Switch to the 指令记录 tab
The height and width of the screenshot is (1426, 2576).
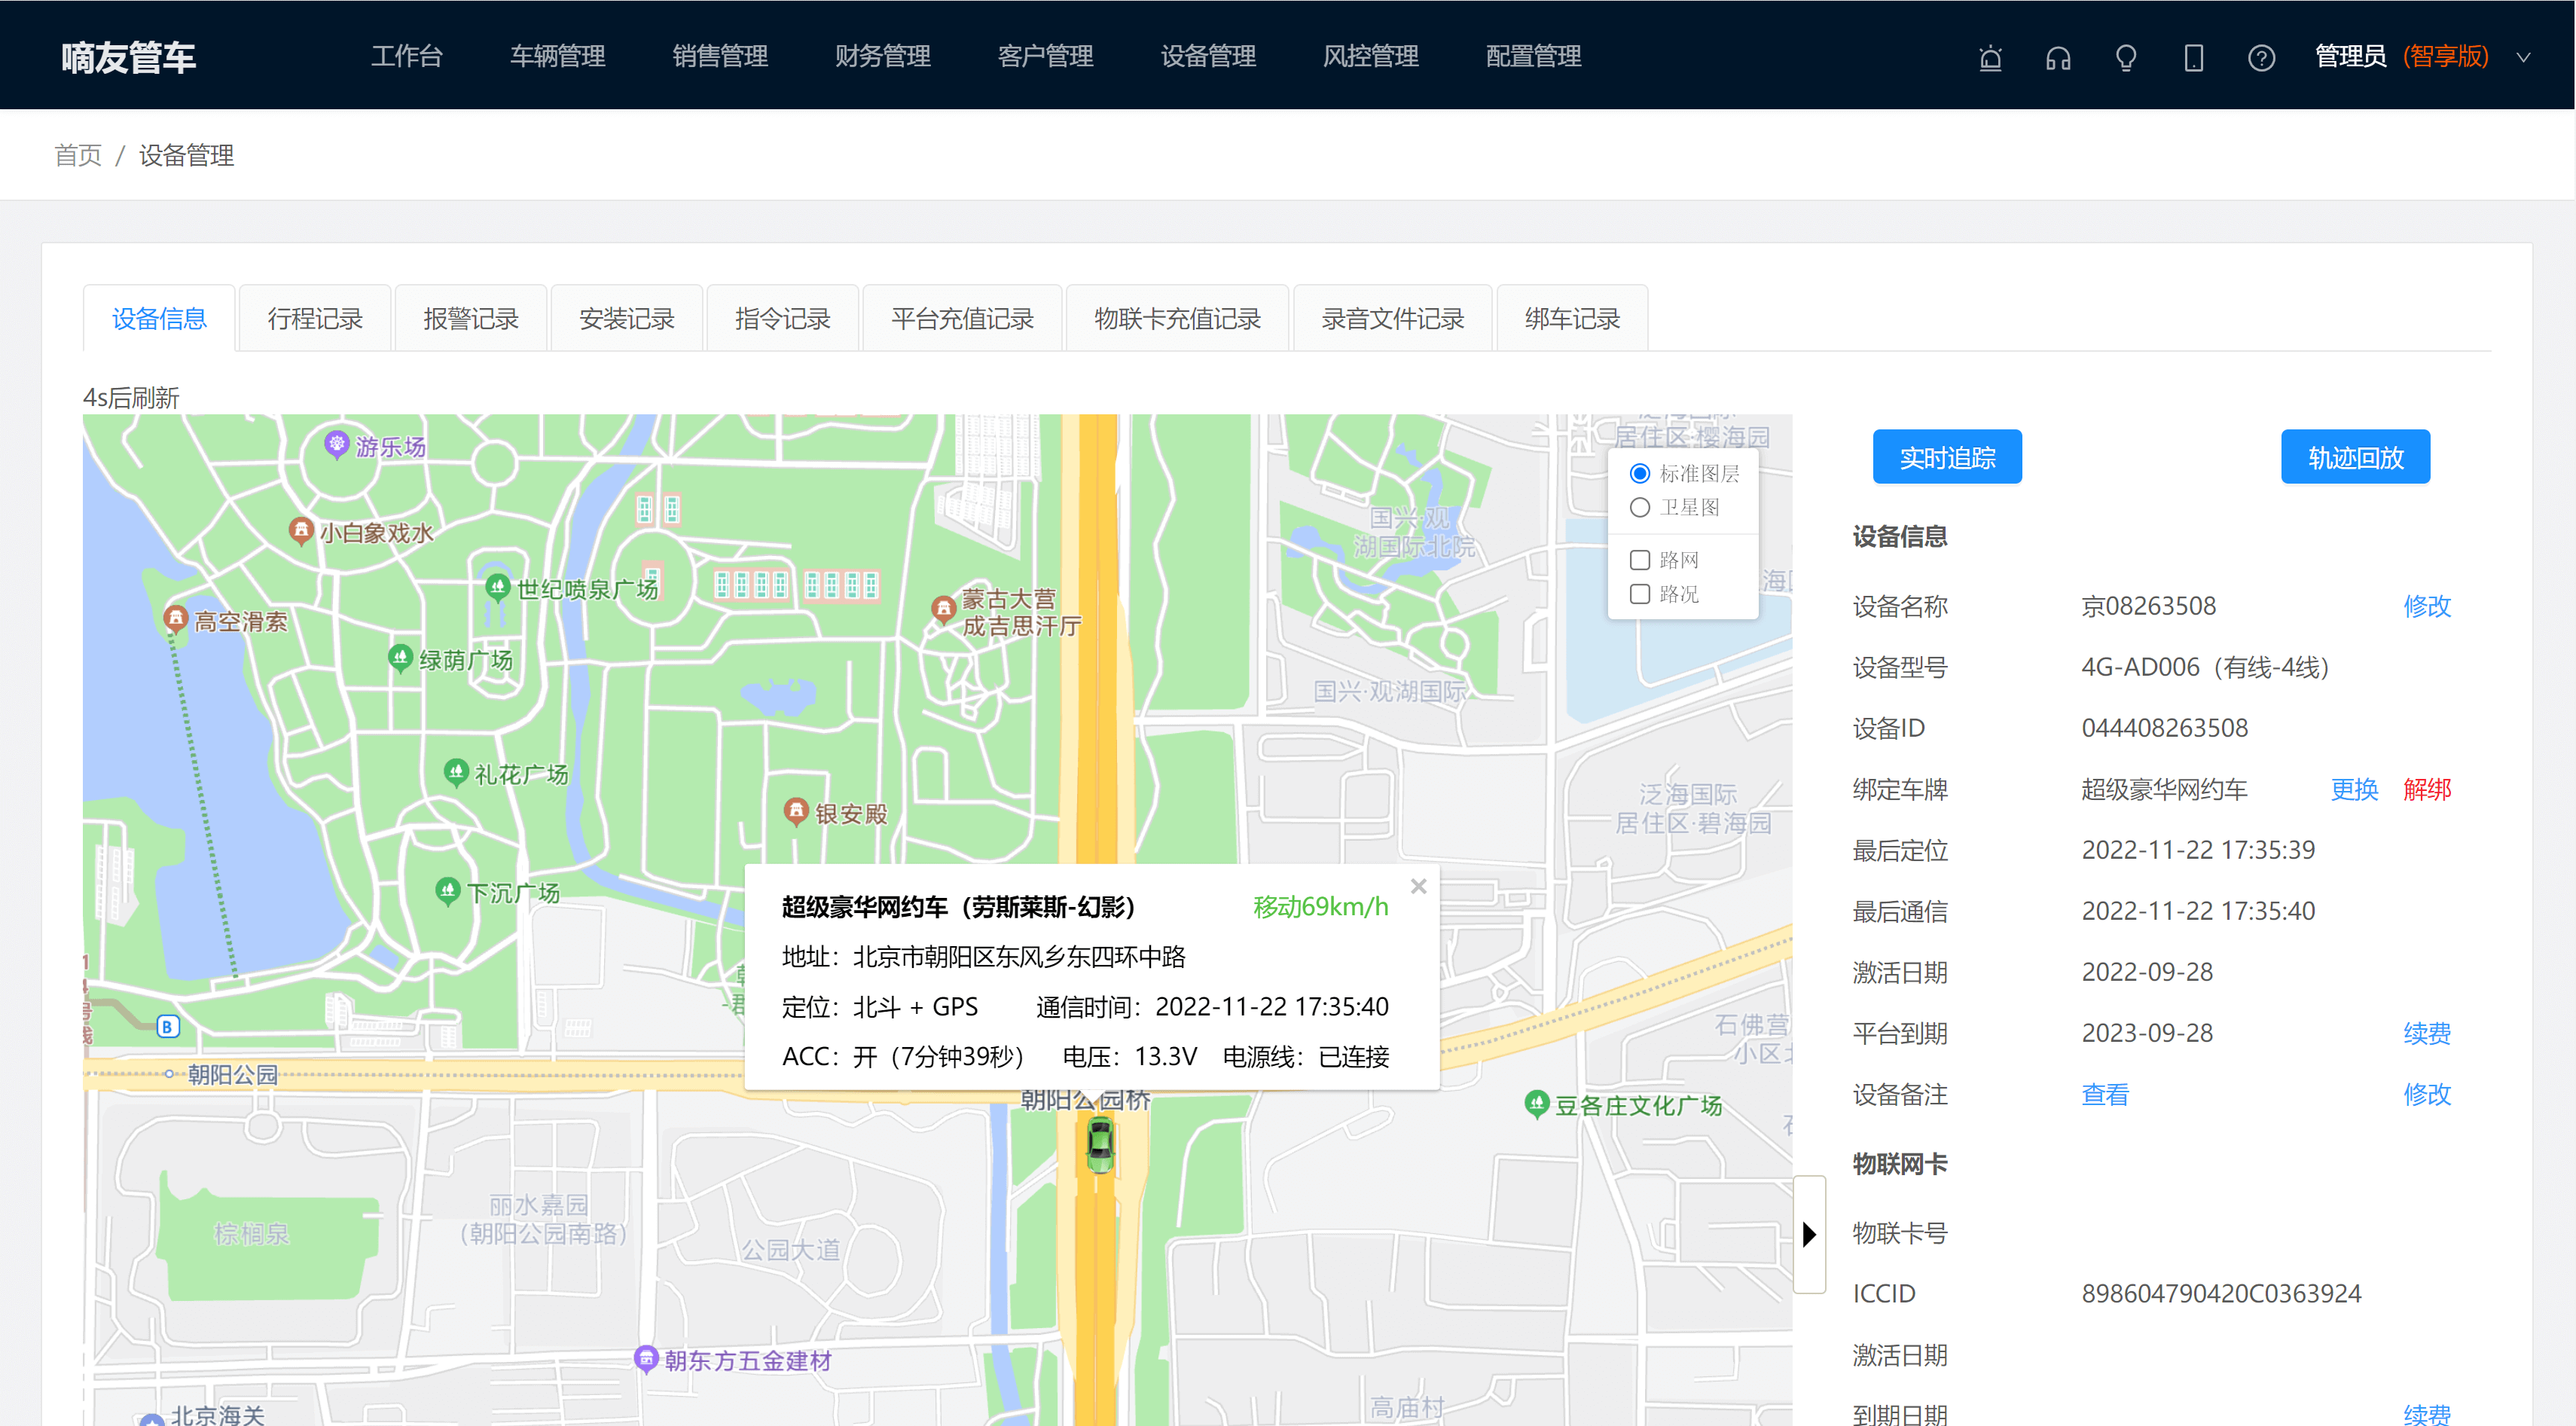(x=783, y=319)
